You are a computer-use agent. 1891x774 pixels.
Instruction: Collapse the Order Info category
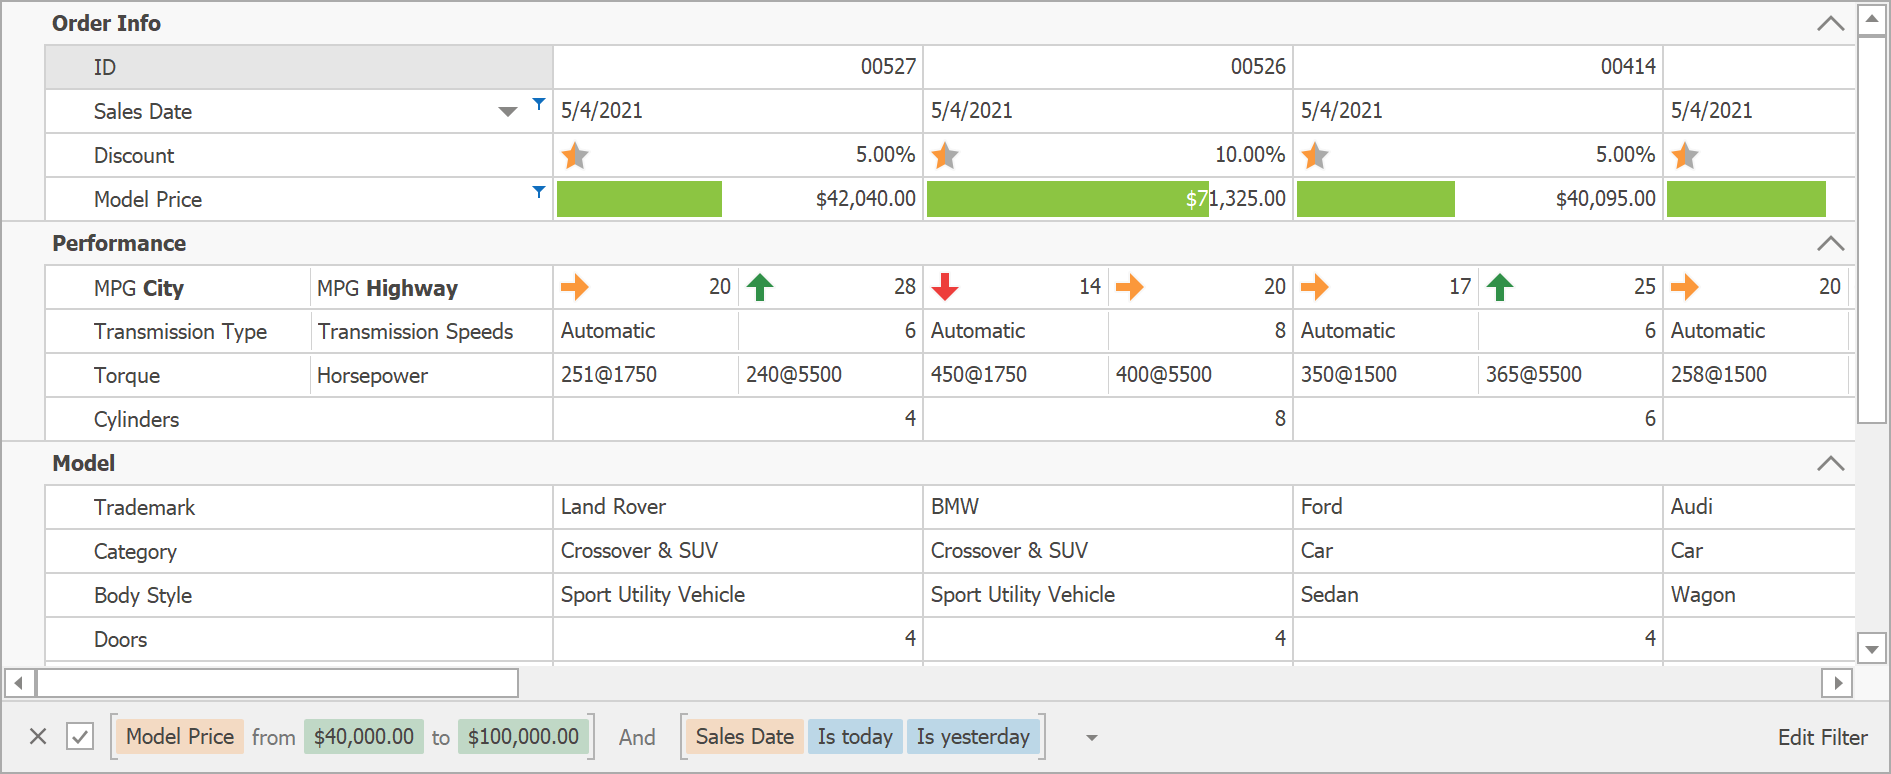(x=1830, y=23)
